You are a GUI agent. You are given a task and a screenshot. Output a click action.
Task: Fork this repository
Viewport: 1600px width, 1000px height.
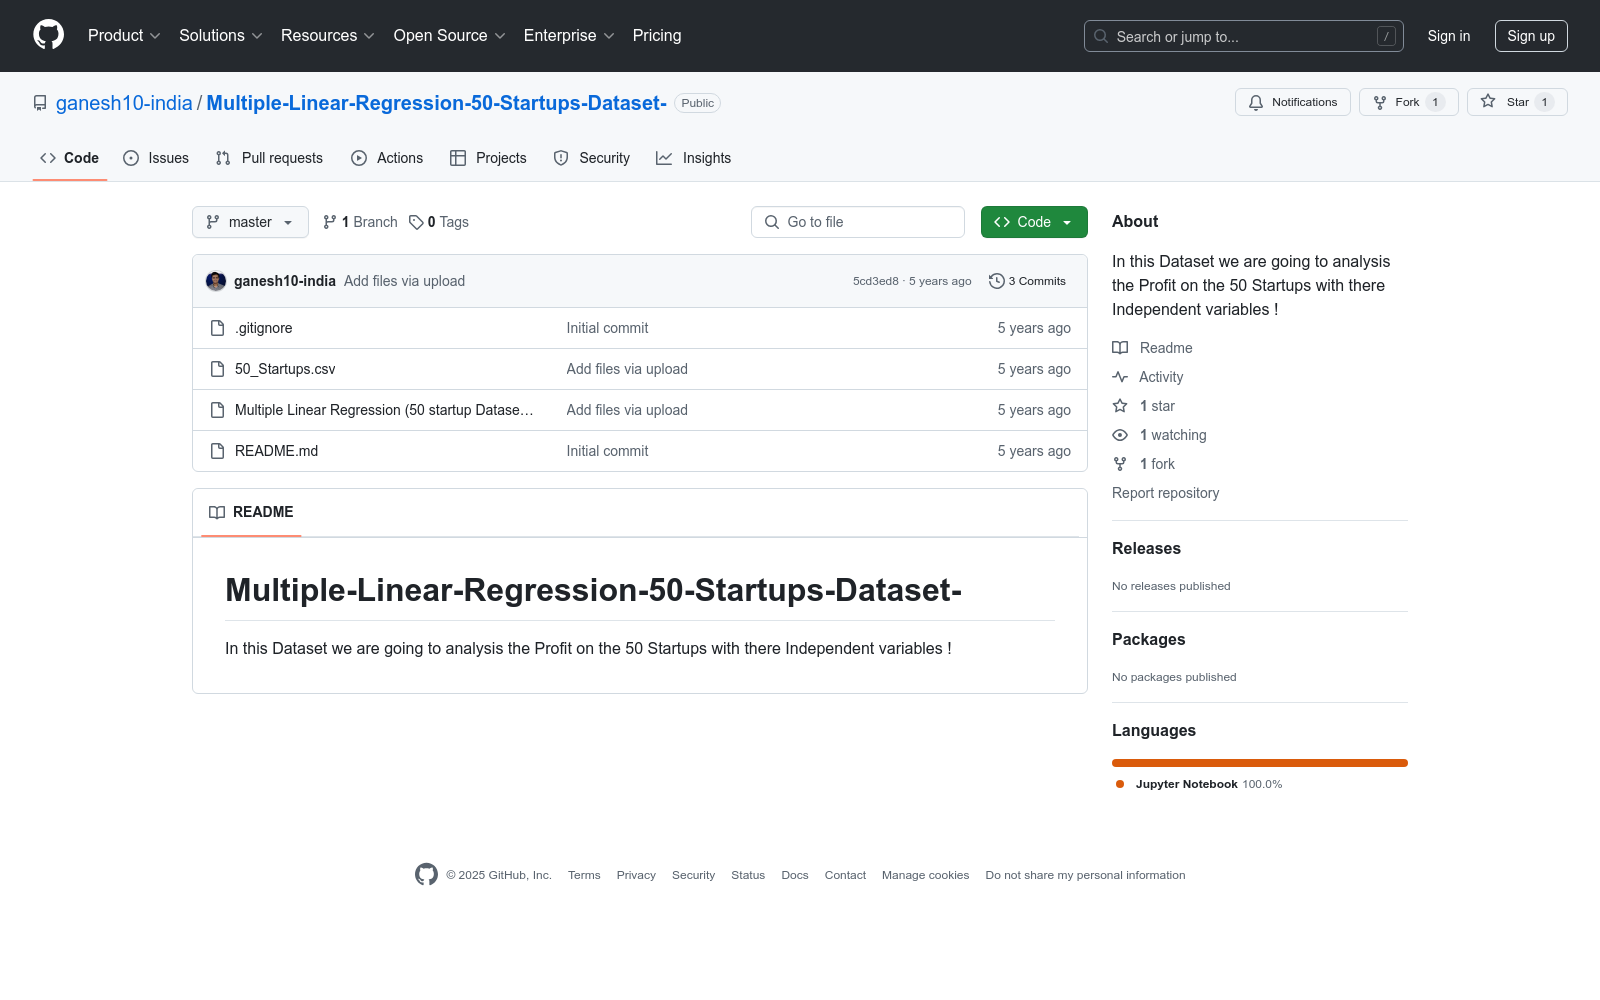pos(1409,102)
